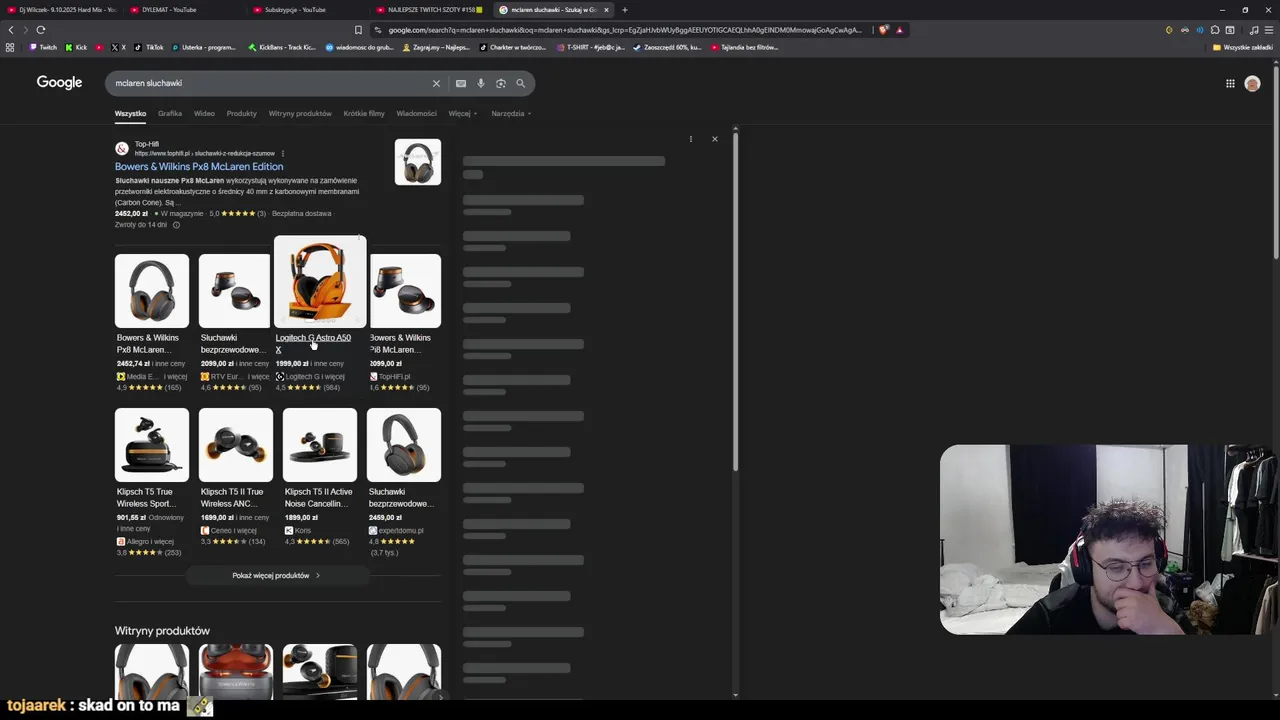Viewport: 1280px width, 720px height.
Task: Expand the Narzędzia dropdown
Action: [511, 113]
